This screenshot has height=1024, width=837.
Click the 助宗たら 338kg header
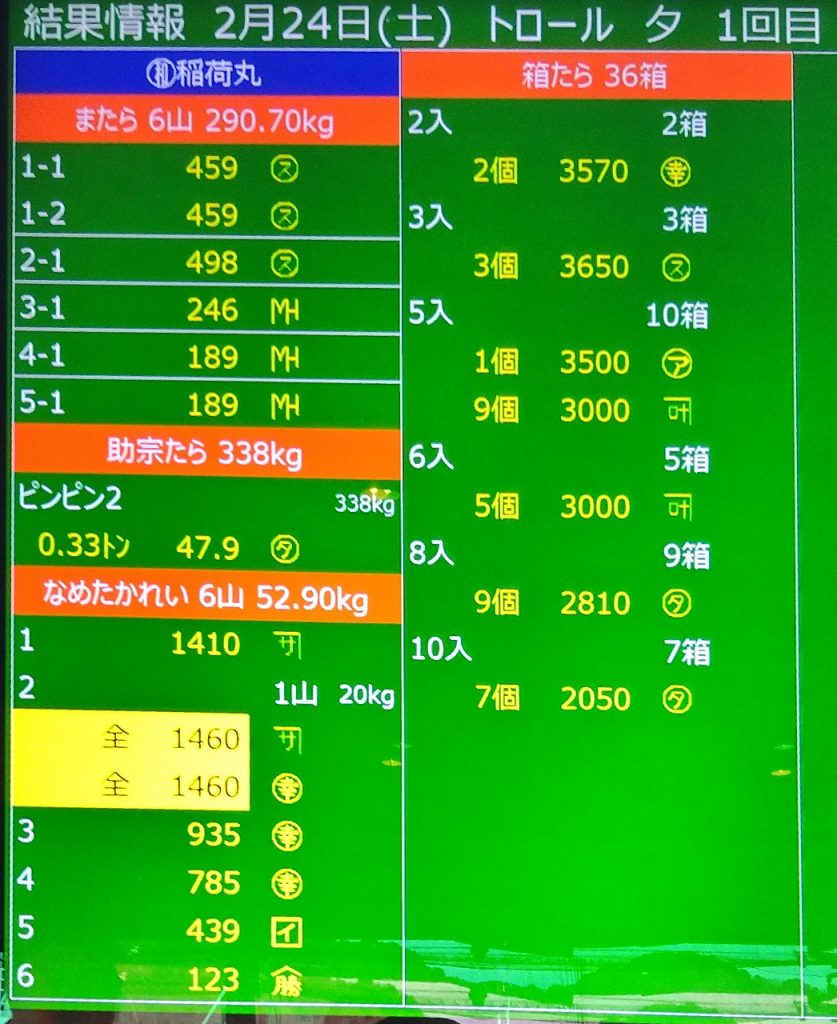coord(206,452)
